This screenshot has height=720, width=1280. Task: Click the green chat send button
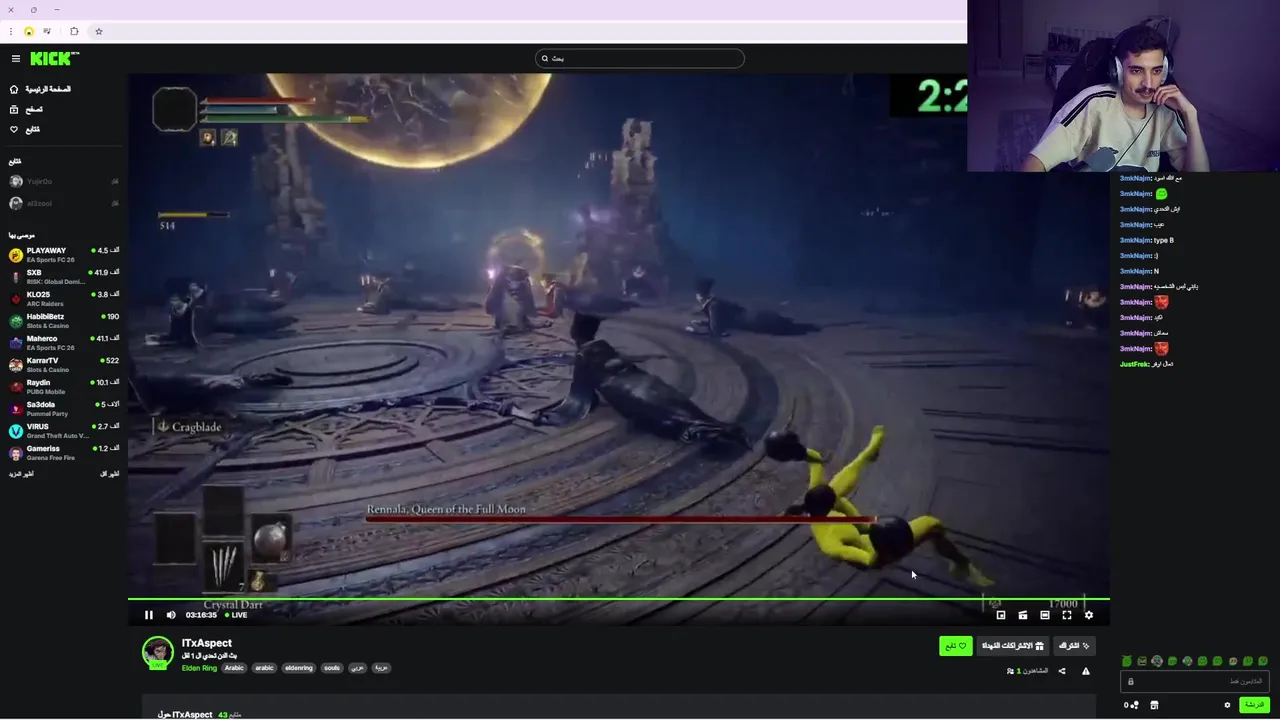click(1254, 705)
